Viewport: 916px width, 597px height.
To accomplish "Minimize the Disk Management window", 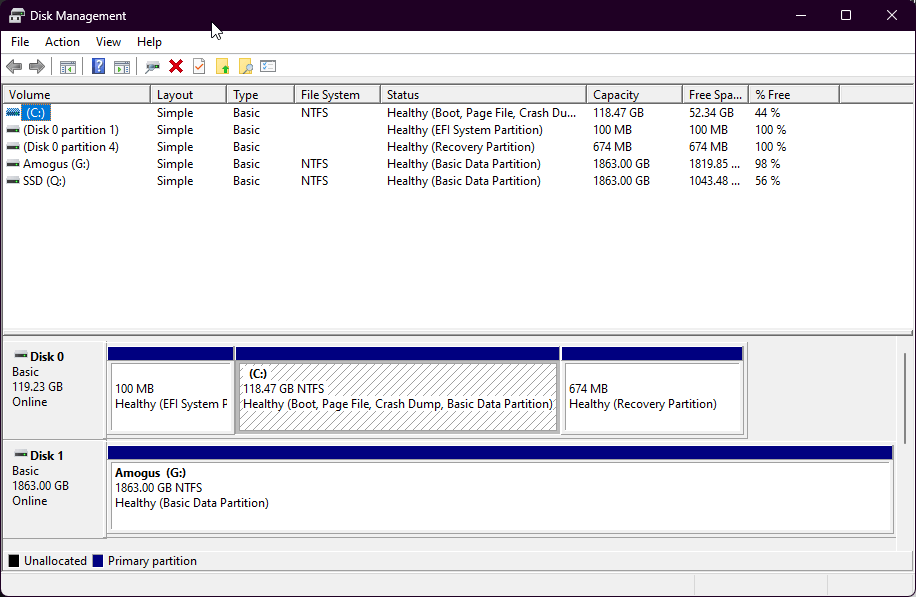I will (x=801, y=15).
